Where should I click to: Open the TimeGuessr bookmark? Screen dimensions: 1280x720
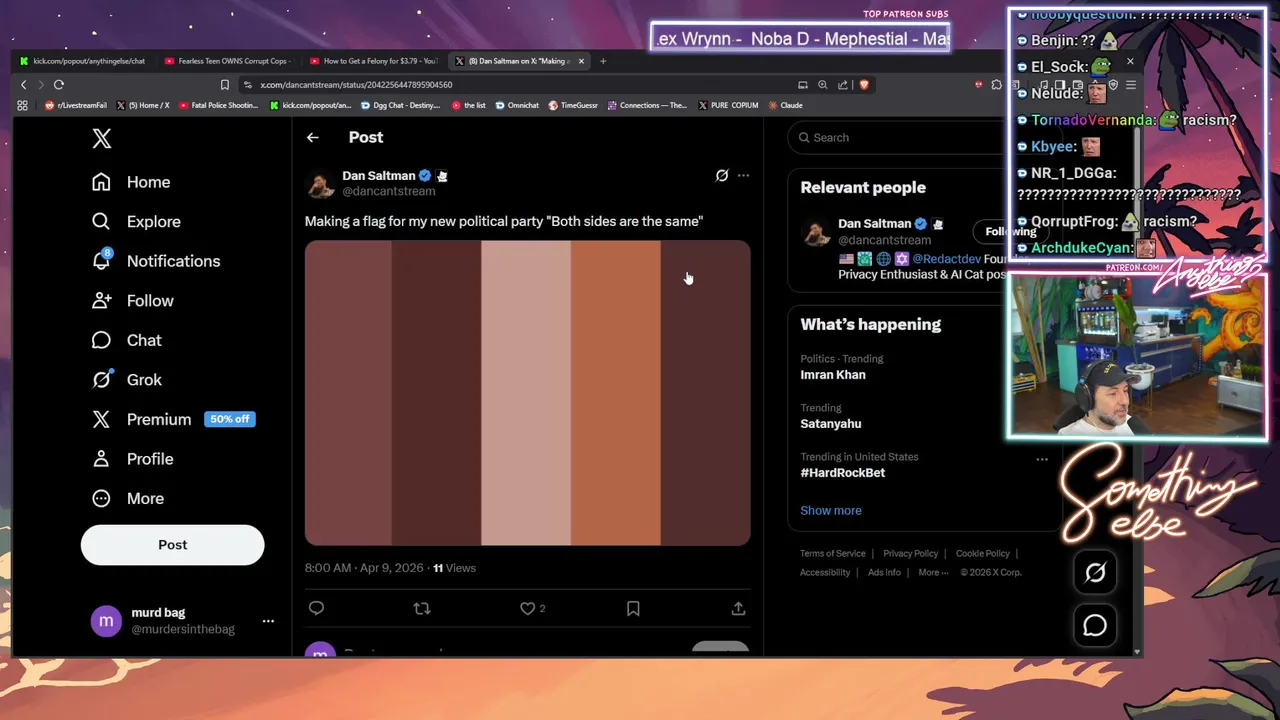coord(572,105)
